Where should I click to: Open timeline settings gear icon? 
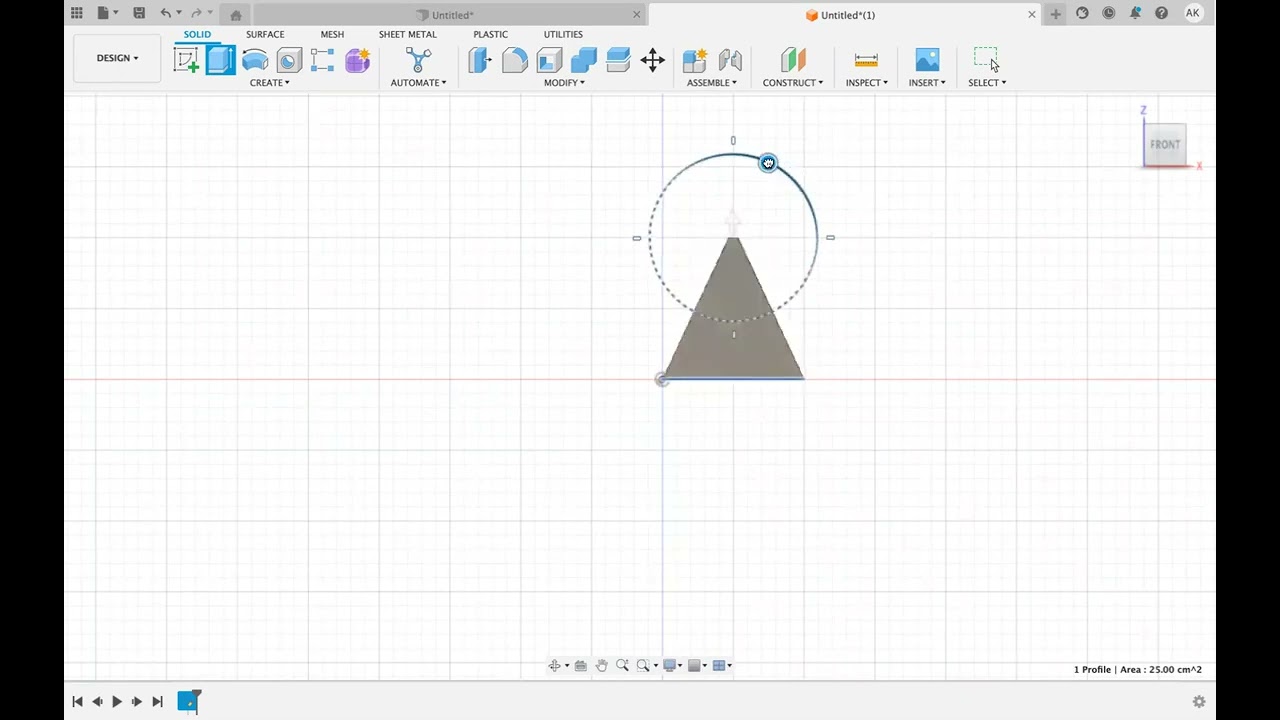click(x=1199, y=702)
